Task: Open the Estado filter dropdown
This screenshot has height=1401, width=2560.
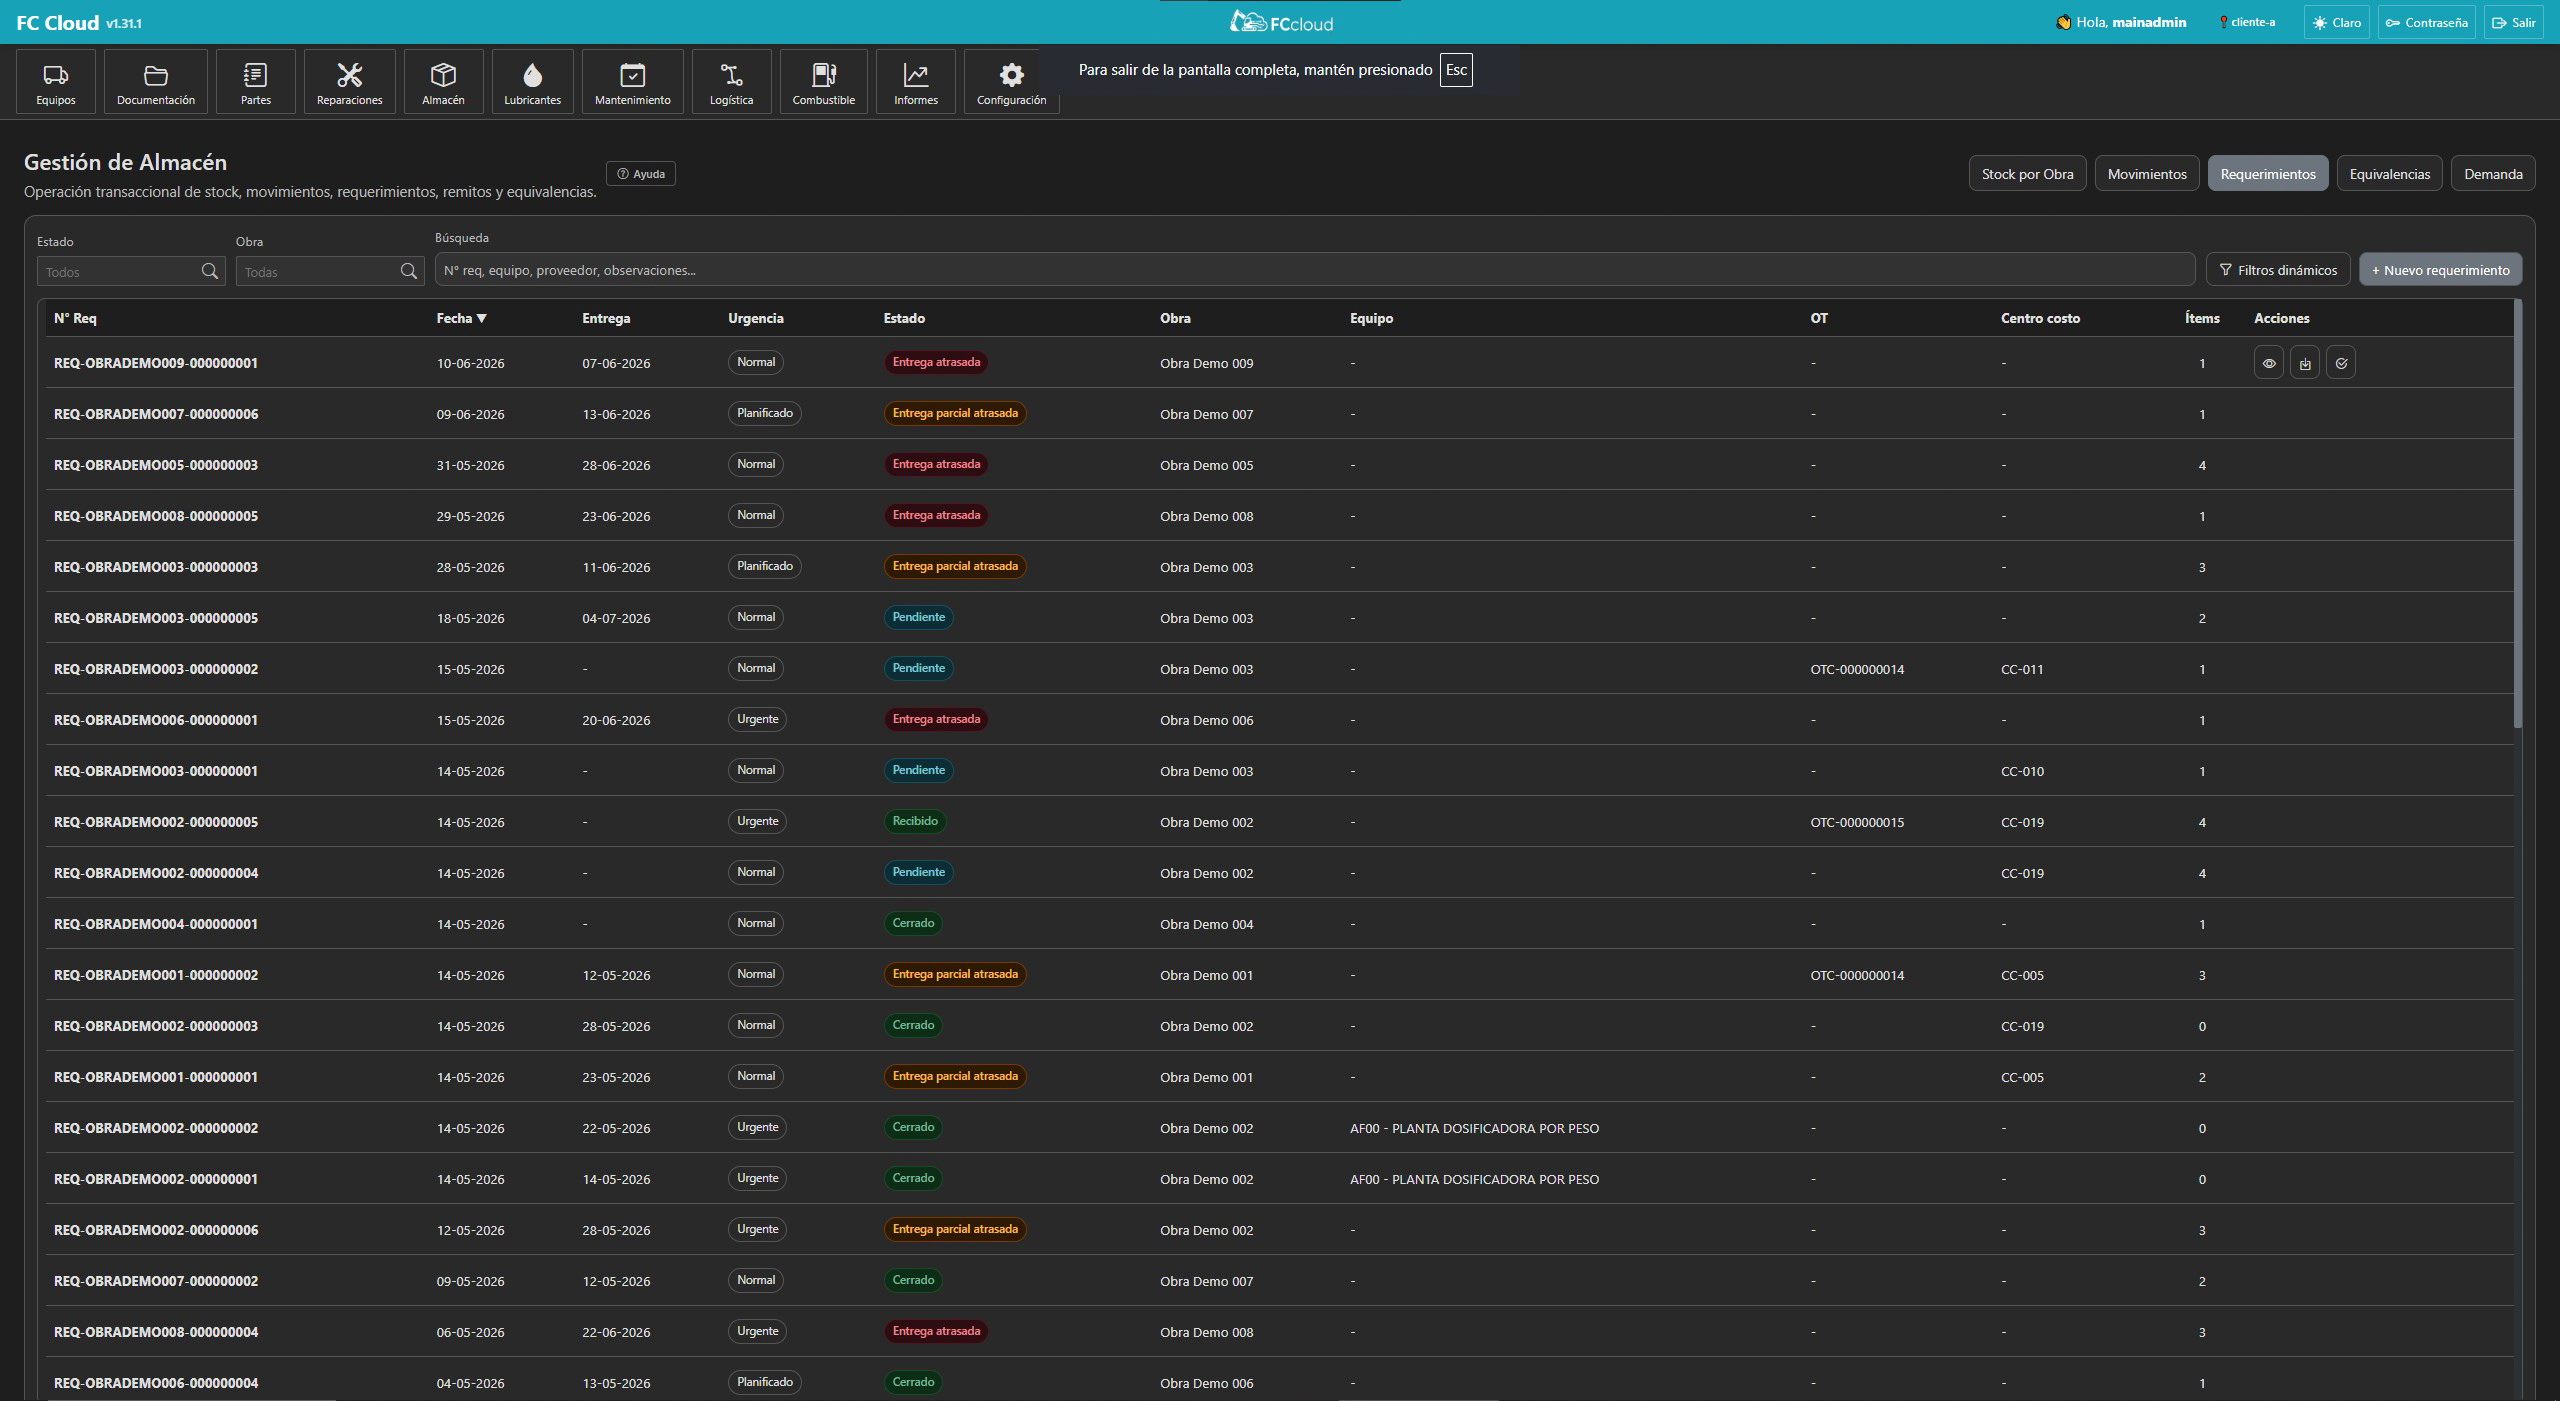Action: click(x=131, y=271)
